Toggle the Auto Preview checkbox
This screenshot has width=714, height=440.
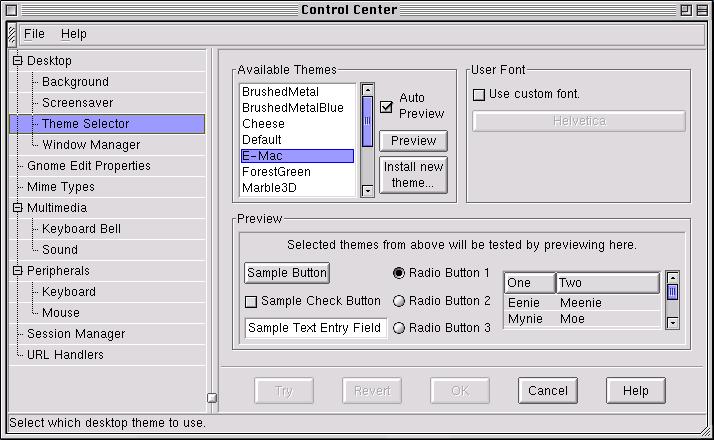click(386, 106)
